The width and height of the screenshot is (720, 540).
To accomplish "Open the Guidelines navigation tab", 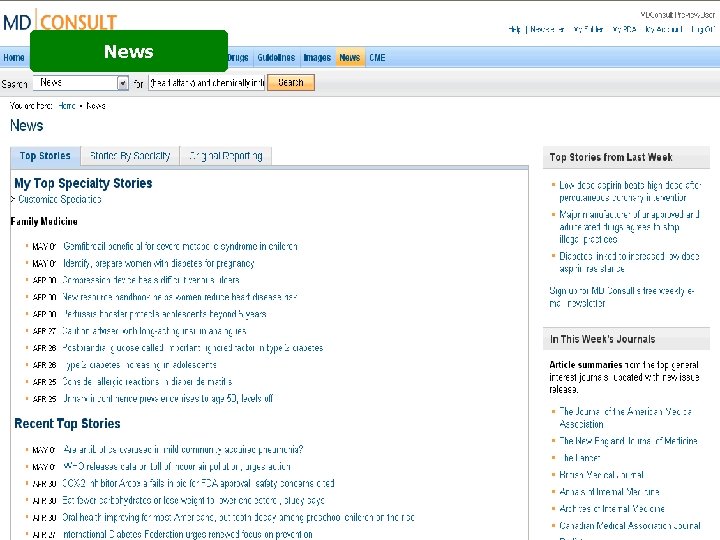I will (276, 57).
